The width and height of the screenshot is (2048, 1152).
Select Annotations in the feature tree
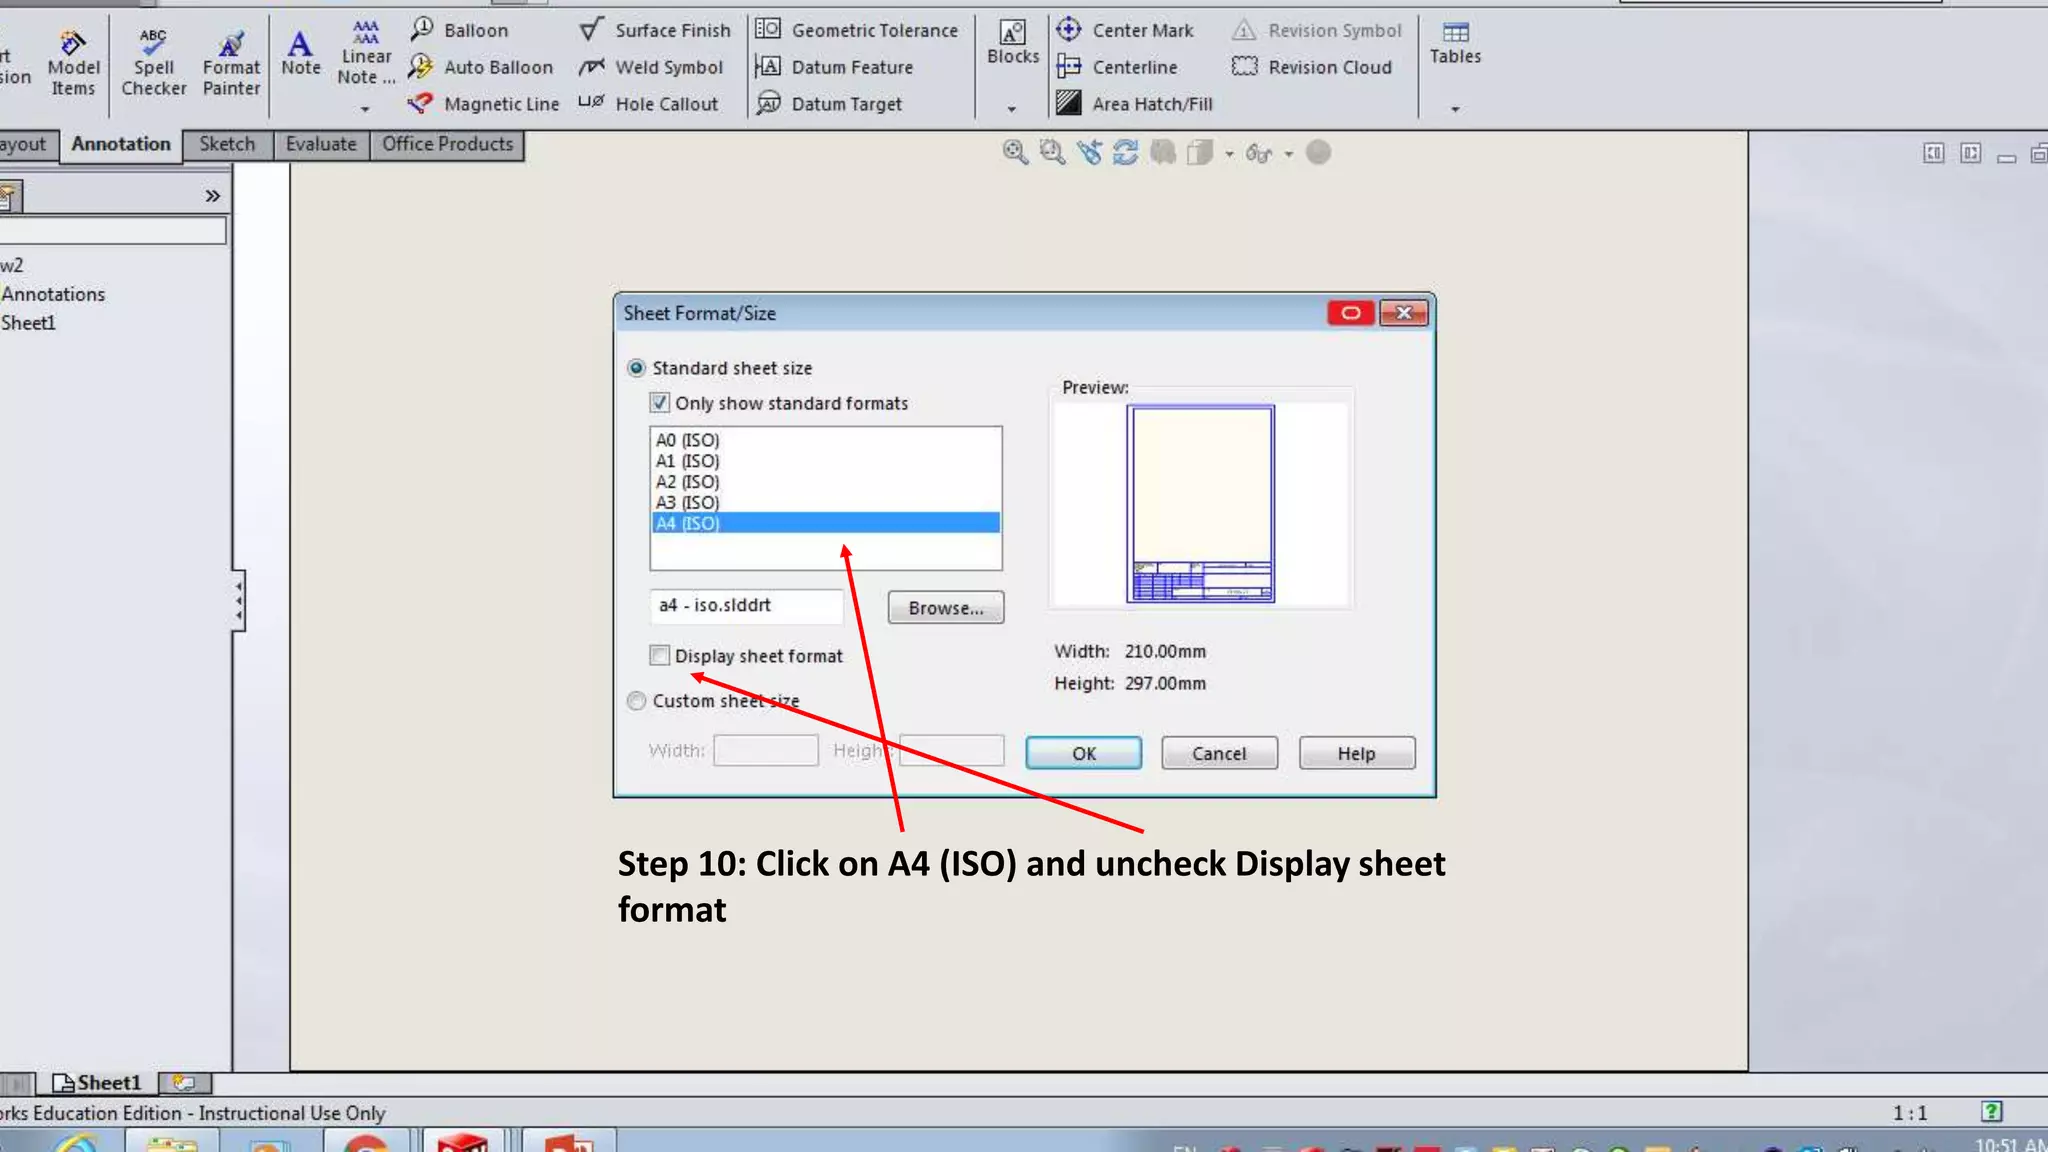coord(53,294)
